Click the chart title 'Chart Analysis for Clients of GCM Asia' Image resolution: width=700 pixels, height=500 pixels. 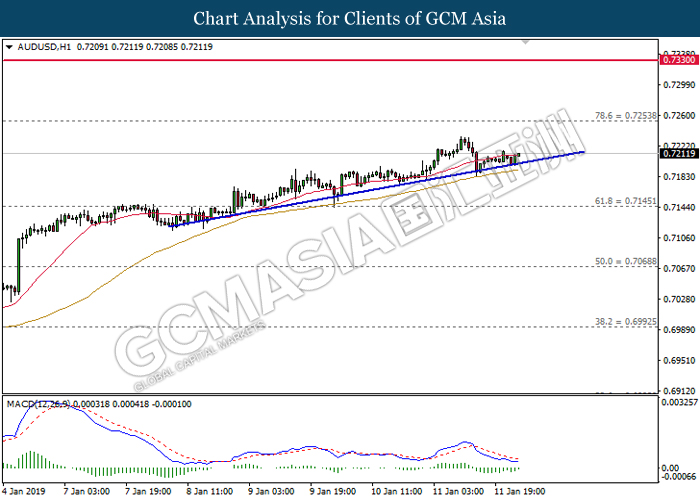coord(350,19)
